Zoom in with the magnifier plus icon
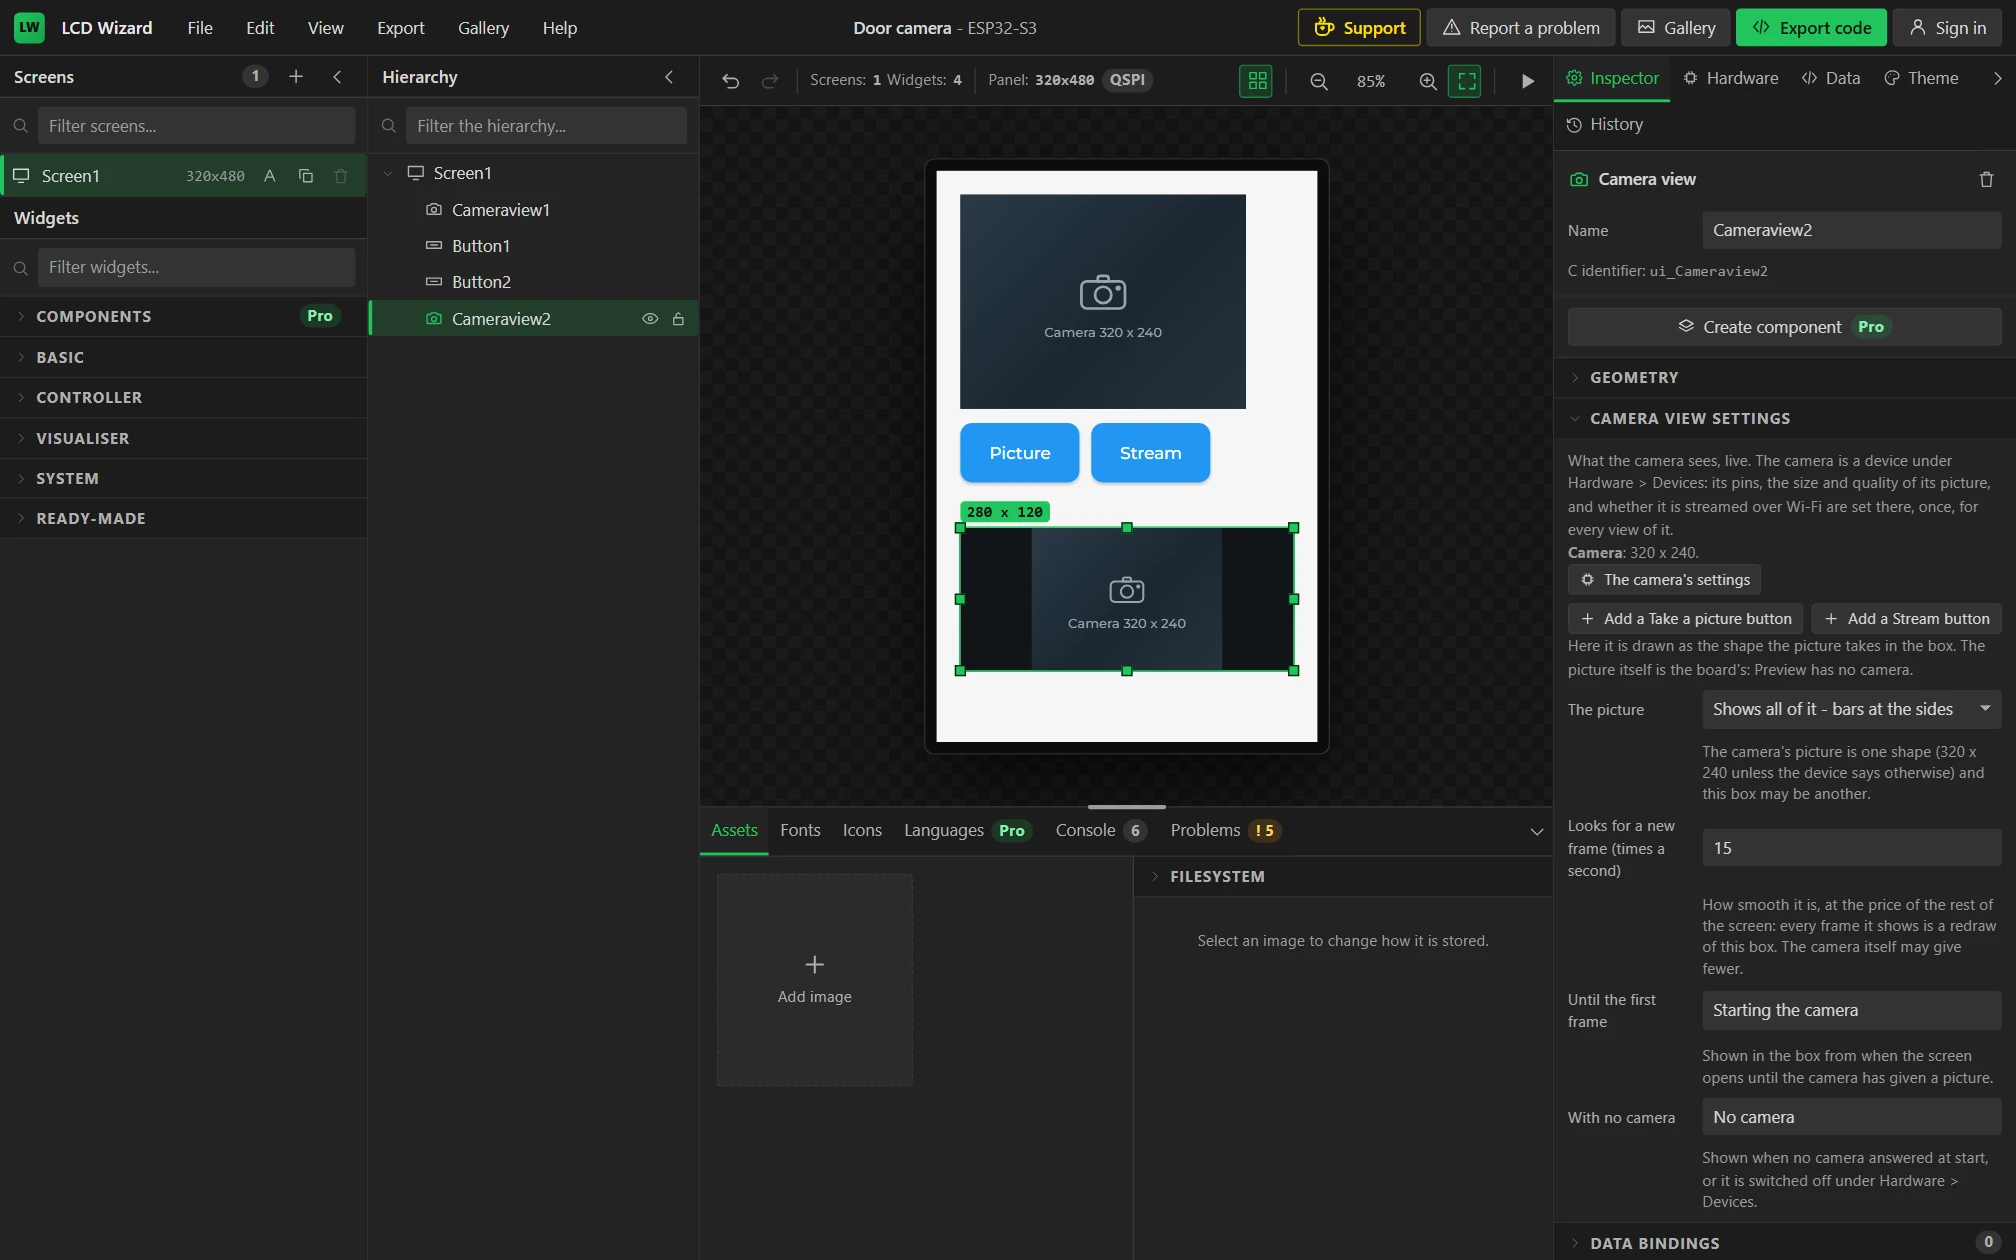This screenshot has width=2016, height=1260. 1428,81
